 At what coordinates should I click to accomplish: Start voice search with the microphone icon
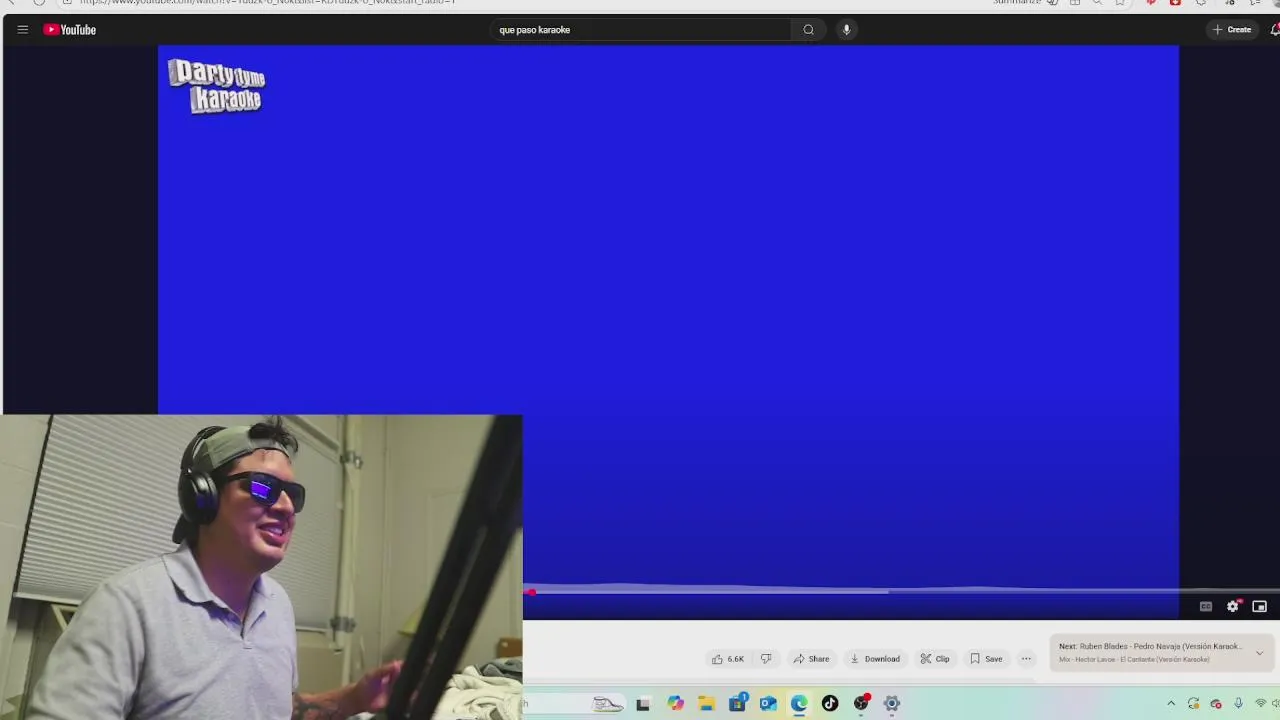click(846, 30)
